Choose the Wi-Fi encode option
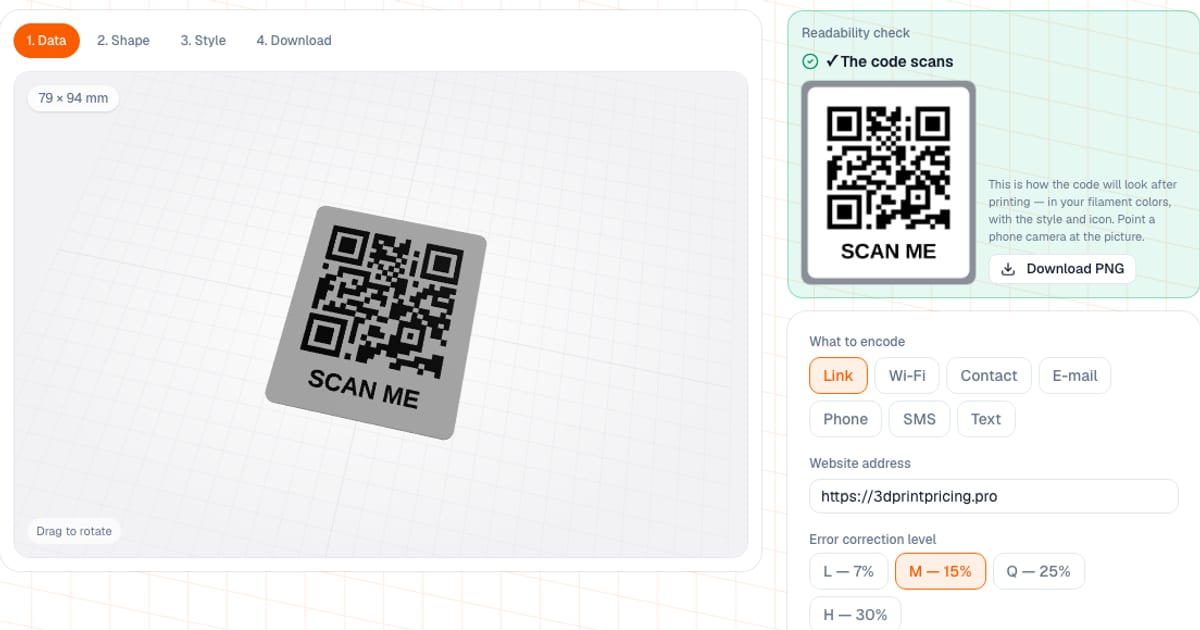 tap(907, 376)
